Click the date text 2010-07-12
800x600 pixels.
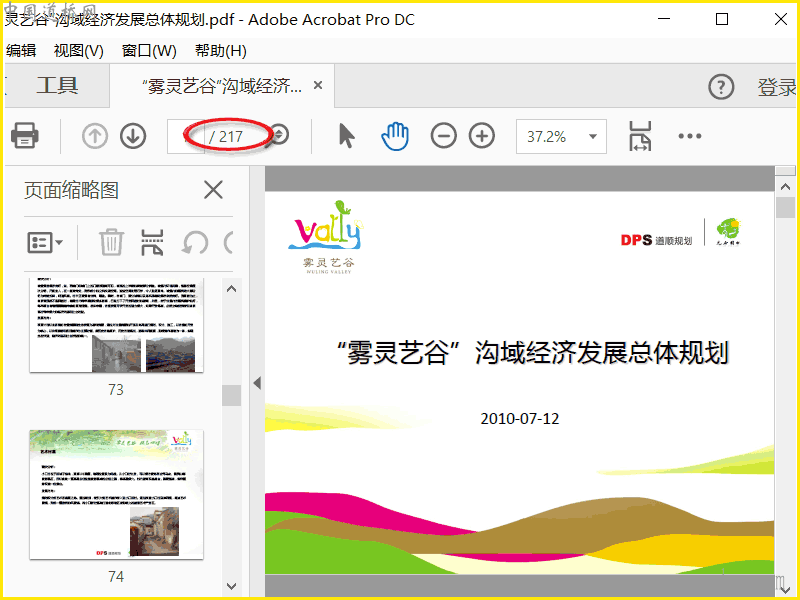519,418
